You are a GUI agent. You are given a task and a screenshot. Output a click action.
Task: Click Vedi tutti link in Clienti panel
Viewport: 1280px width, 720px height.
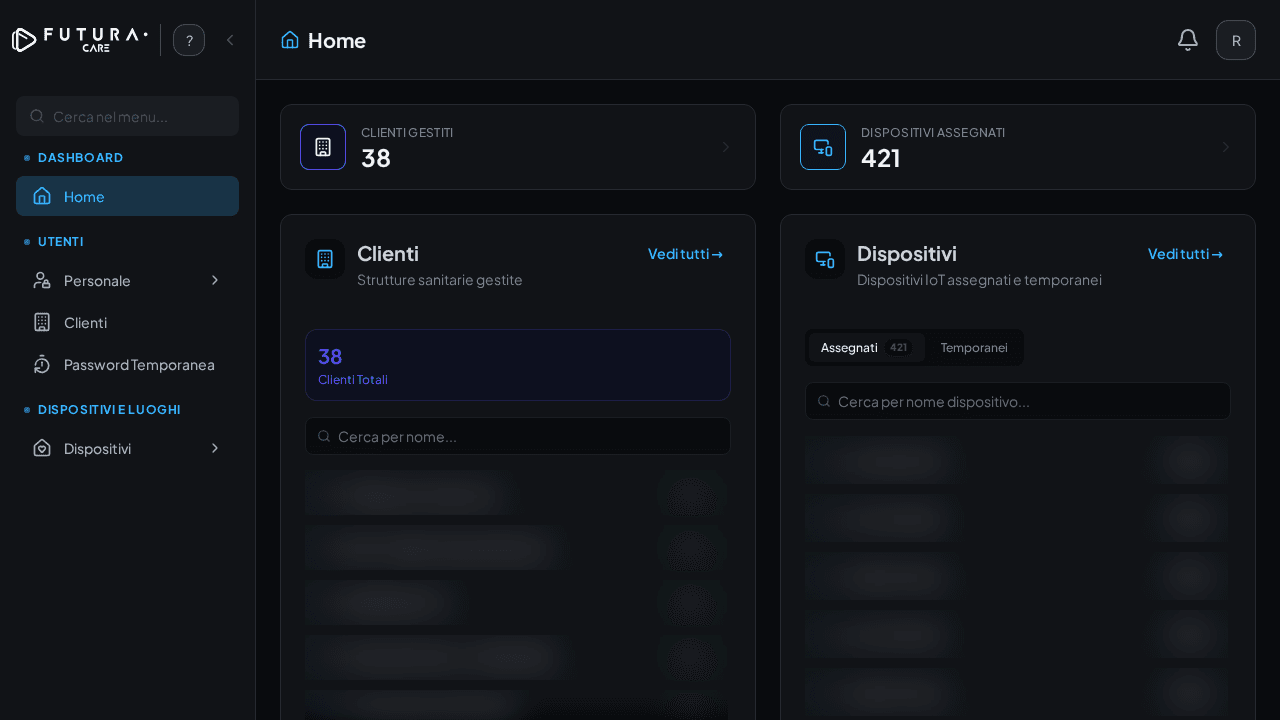click(x=685, y=254)
